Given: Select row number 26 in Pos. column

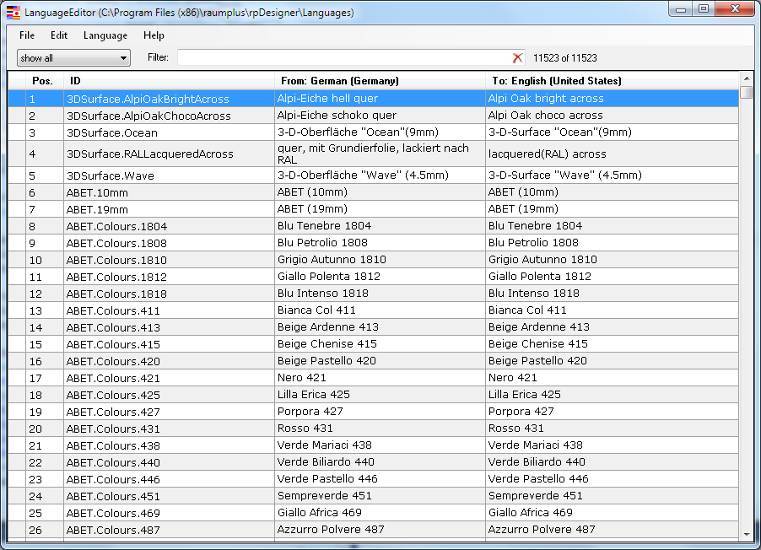Looking at the screenshot, I should coord(35,530).
